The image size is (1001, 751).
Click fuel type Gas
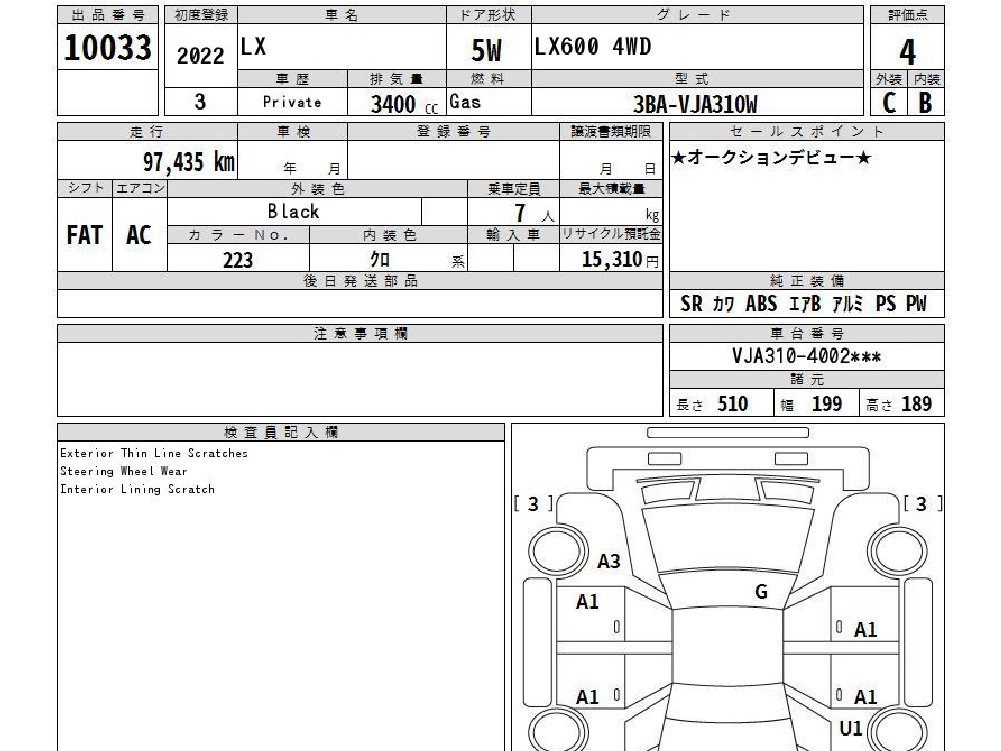(465, 102)
